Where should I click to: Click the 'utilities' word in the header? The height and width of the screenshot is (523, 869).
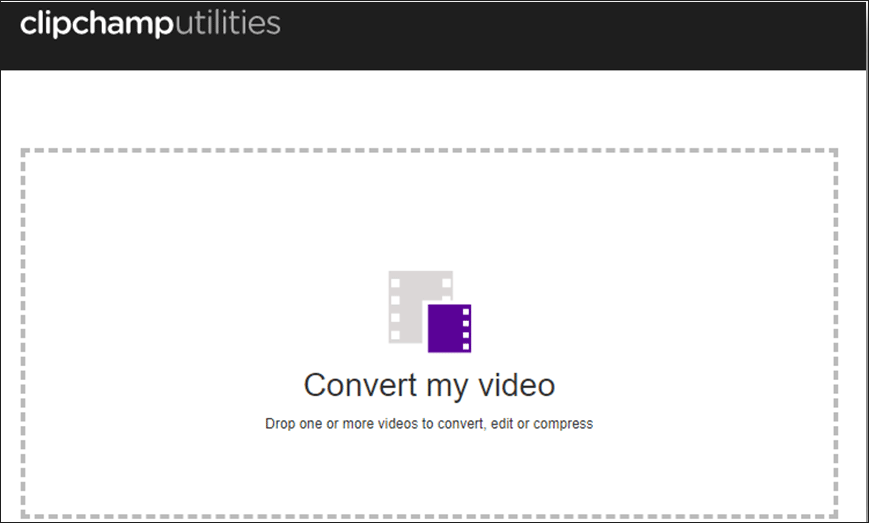coord(228,22)
